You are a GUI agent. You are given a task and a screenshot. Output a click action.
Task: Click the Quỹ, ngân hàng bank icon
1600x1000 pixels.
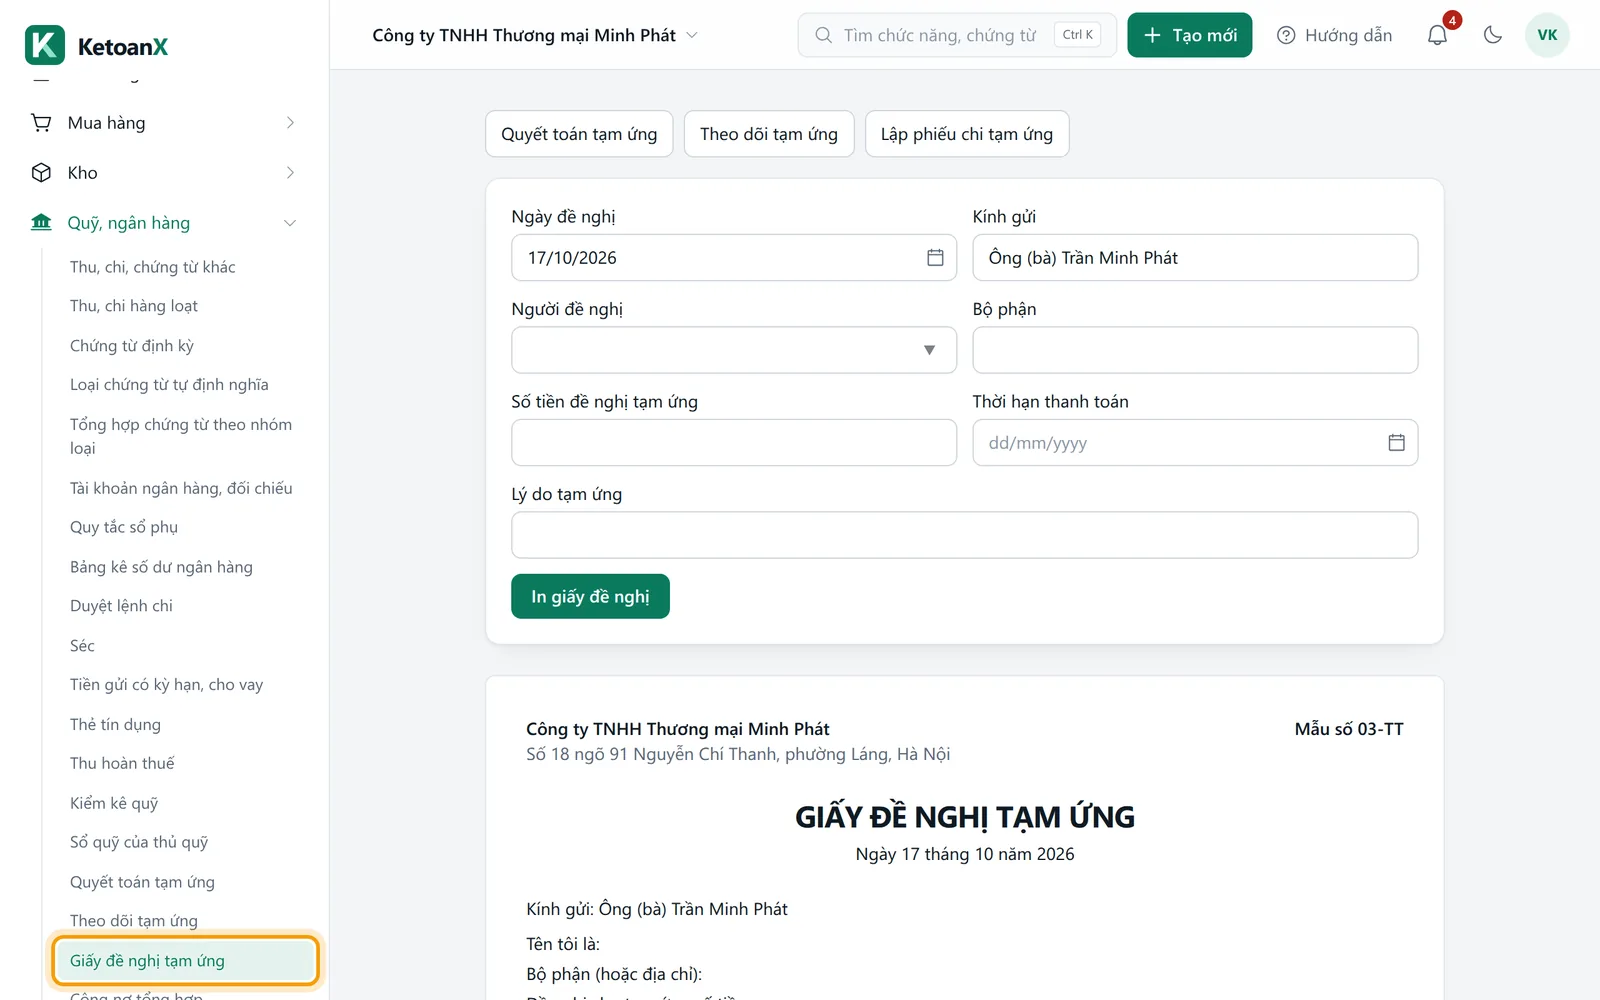click(x=41, y=223)
